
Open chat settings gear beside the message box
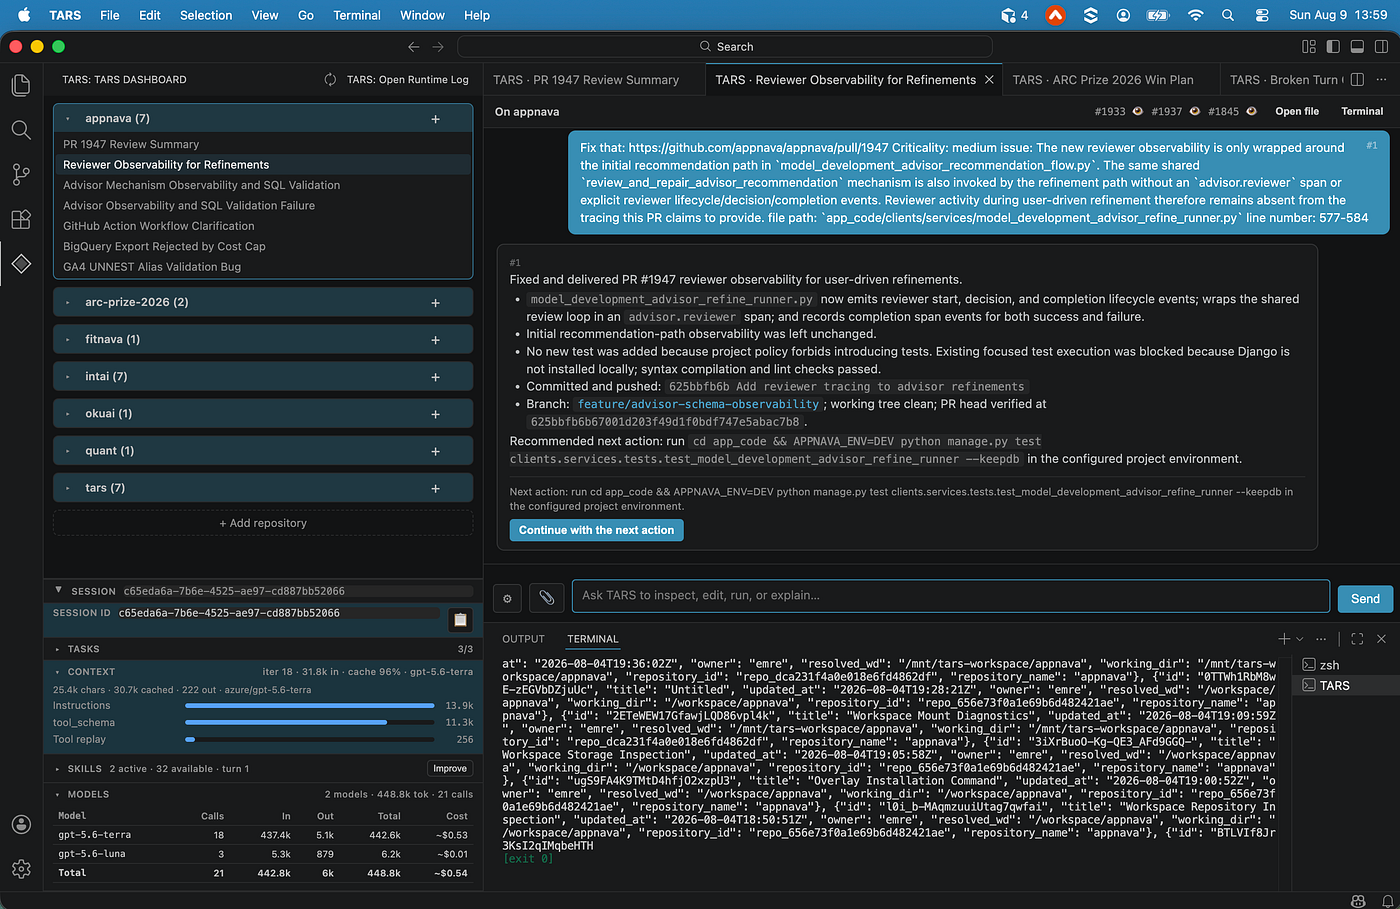click(507, 598)
